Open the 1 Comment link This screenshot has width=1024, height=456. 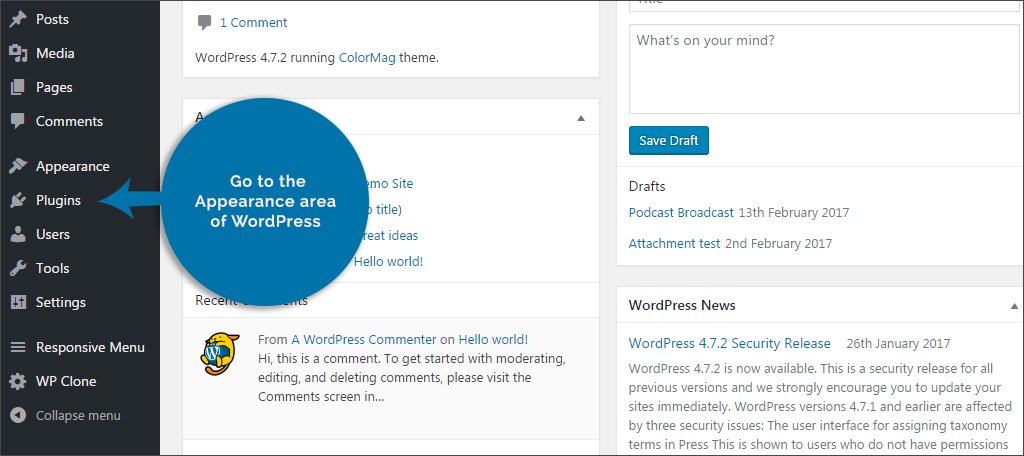[253, 23]
